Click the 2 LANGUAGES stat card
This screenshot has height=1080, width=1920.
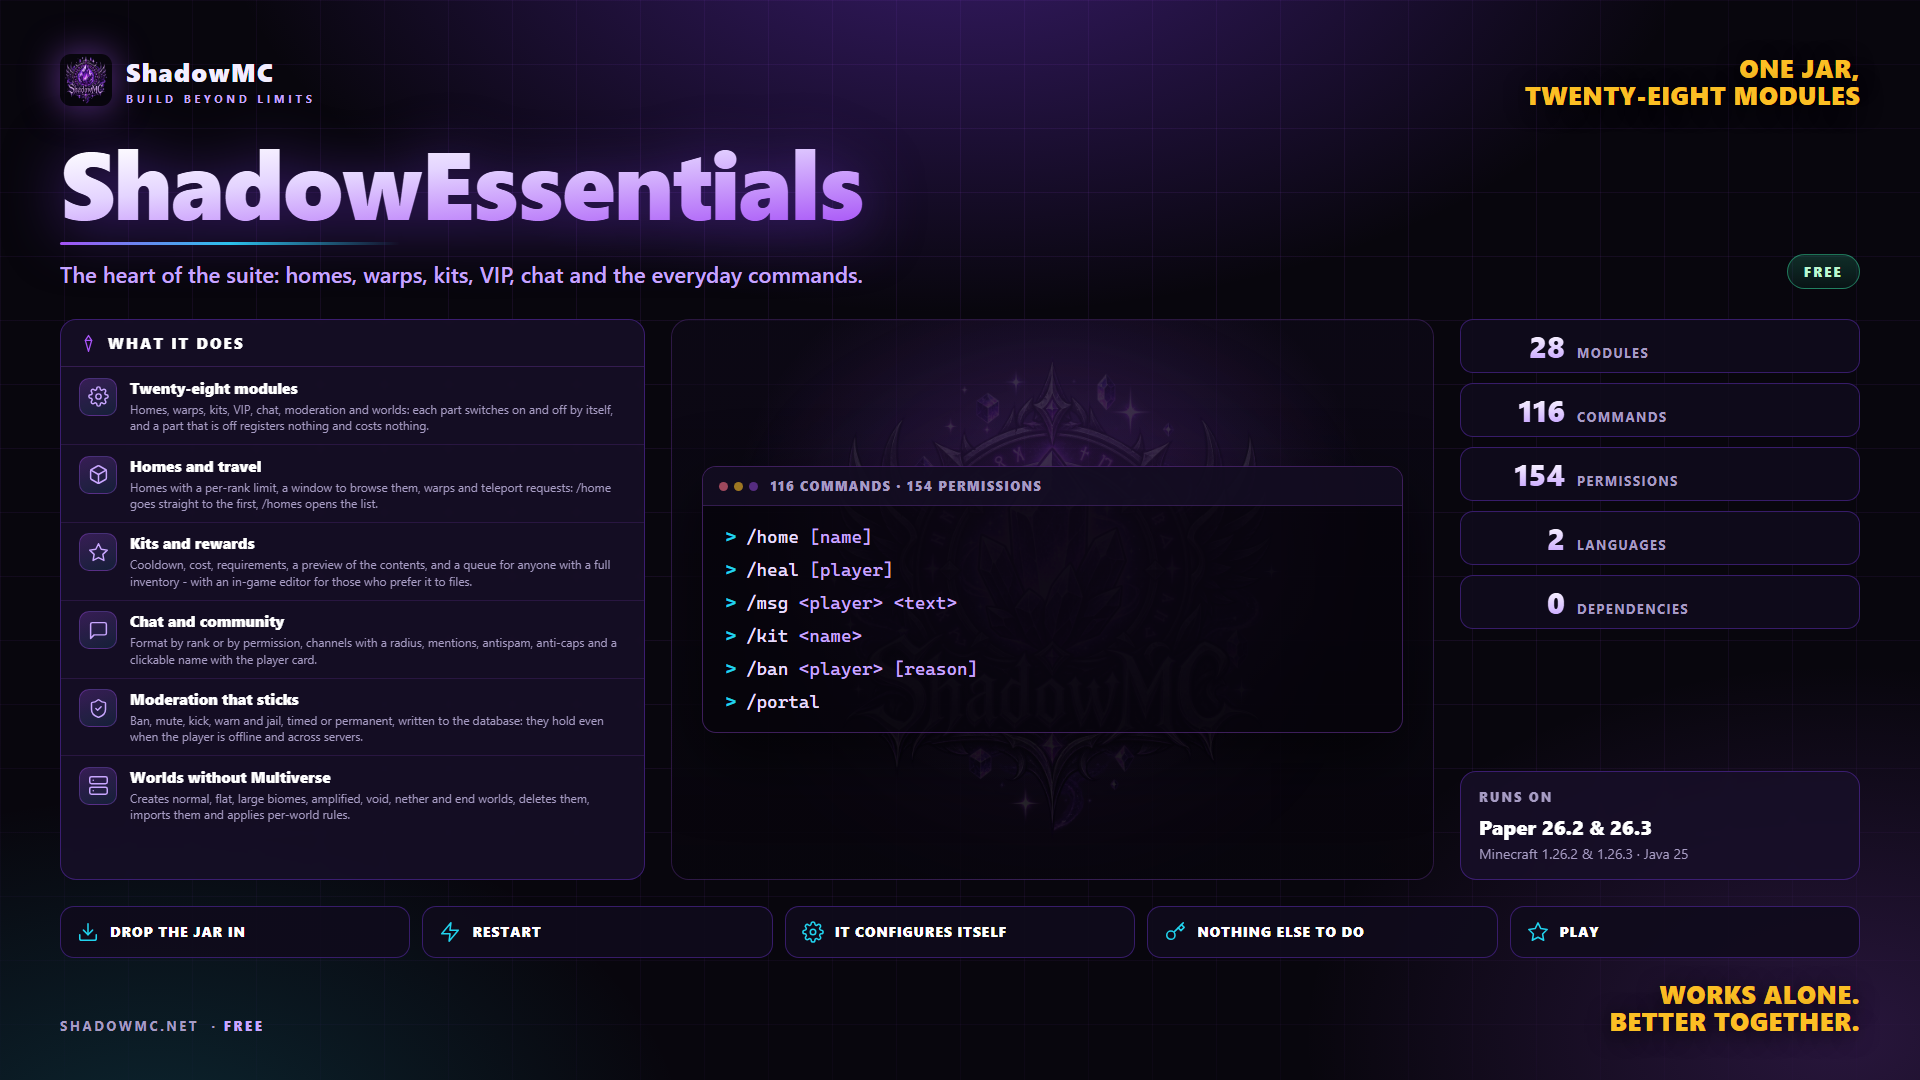point(1659,538)
